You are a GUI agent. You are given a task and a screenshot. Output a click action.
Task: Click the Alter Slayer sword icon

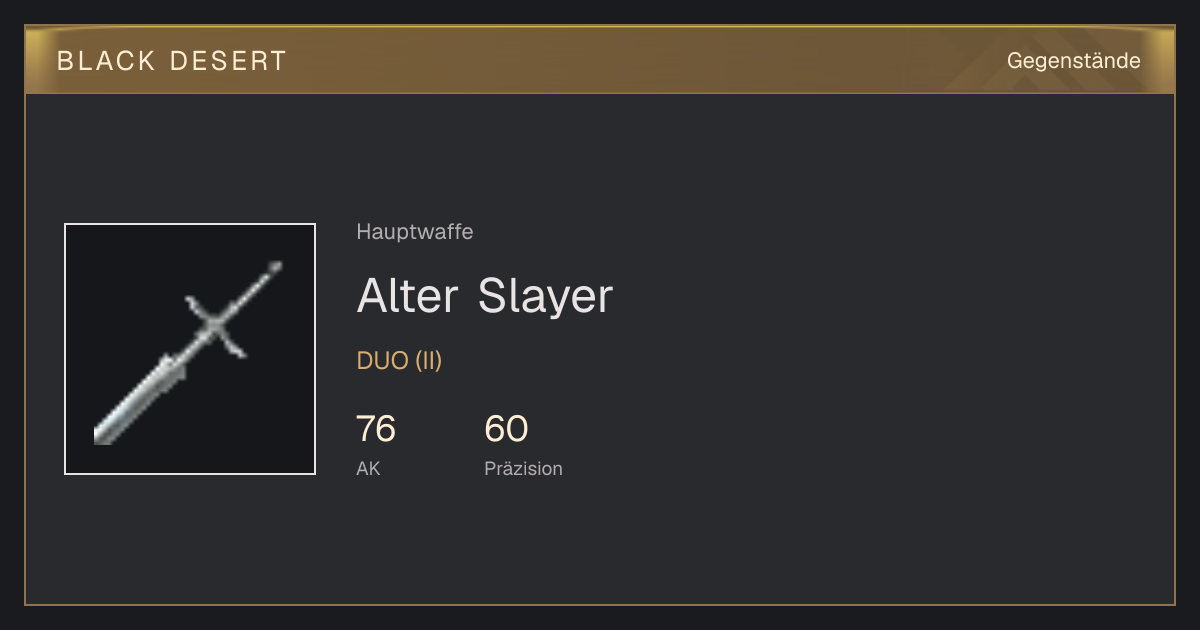pos(190,349)
